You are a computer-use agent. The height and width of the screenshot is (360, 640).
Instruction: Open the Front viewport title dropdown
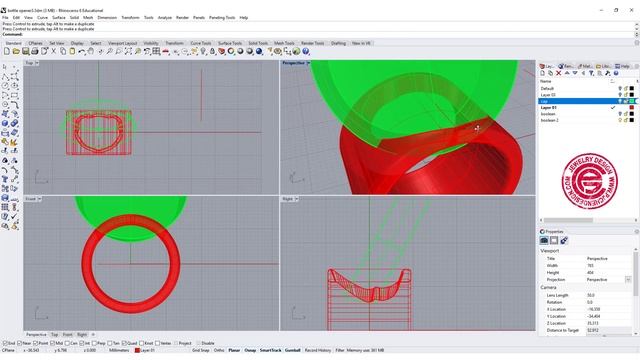pos(40,199)
